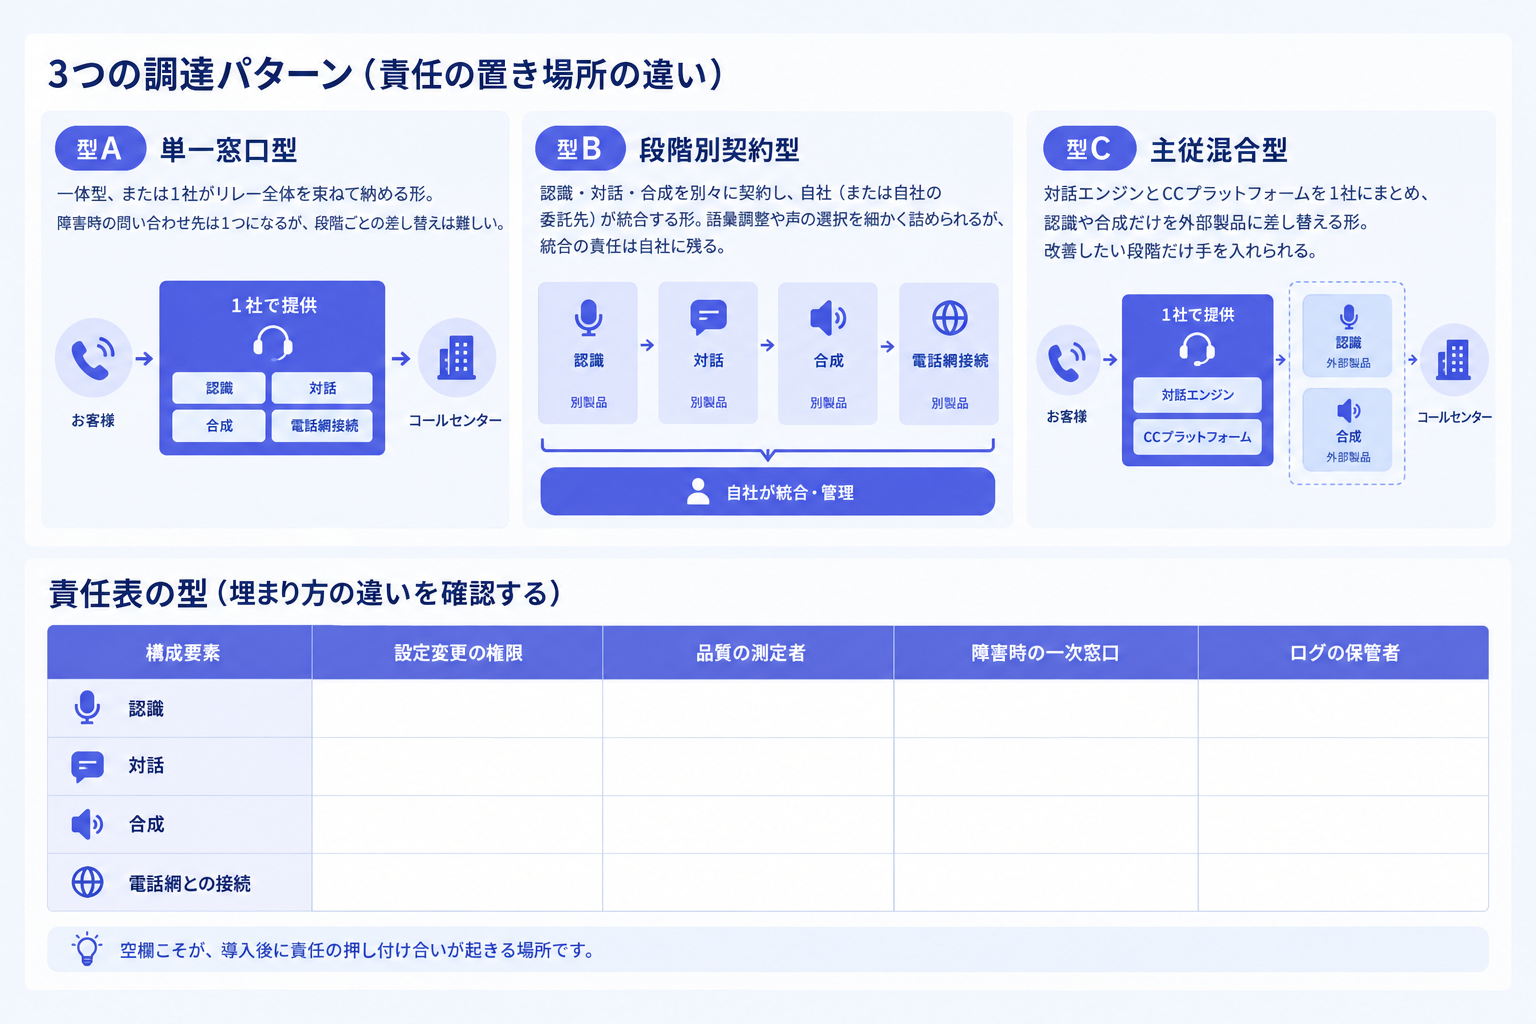Click the 型B badge
The height and width of the screenshot is (1024, 1536).
point(580,149)
